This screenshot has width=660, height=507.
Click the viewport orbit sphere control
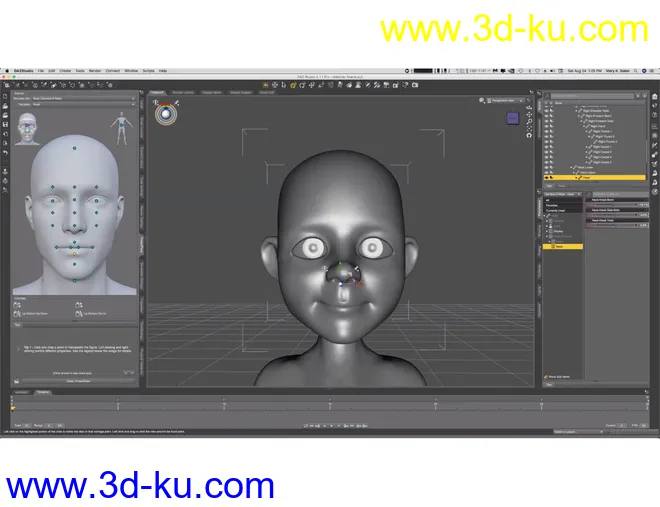[x=164, y=114]
